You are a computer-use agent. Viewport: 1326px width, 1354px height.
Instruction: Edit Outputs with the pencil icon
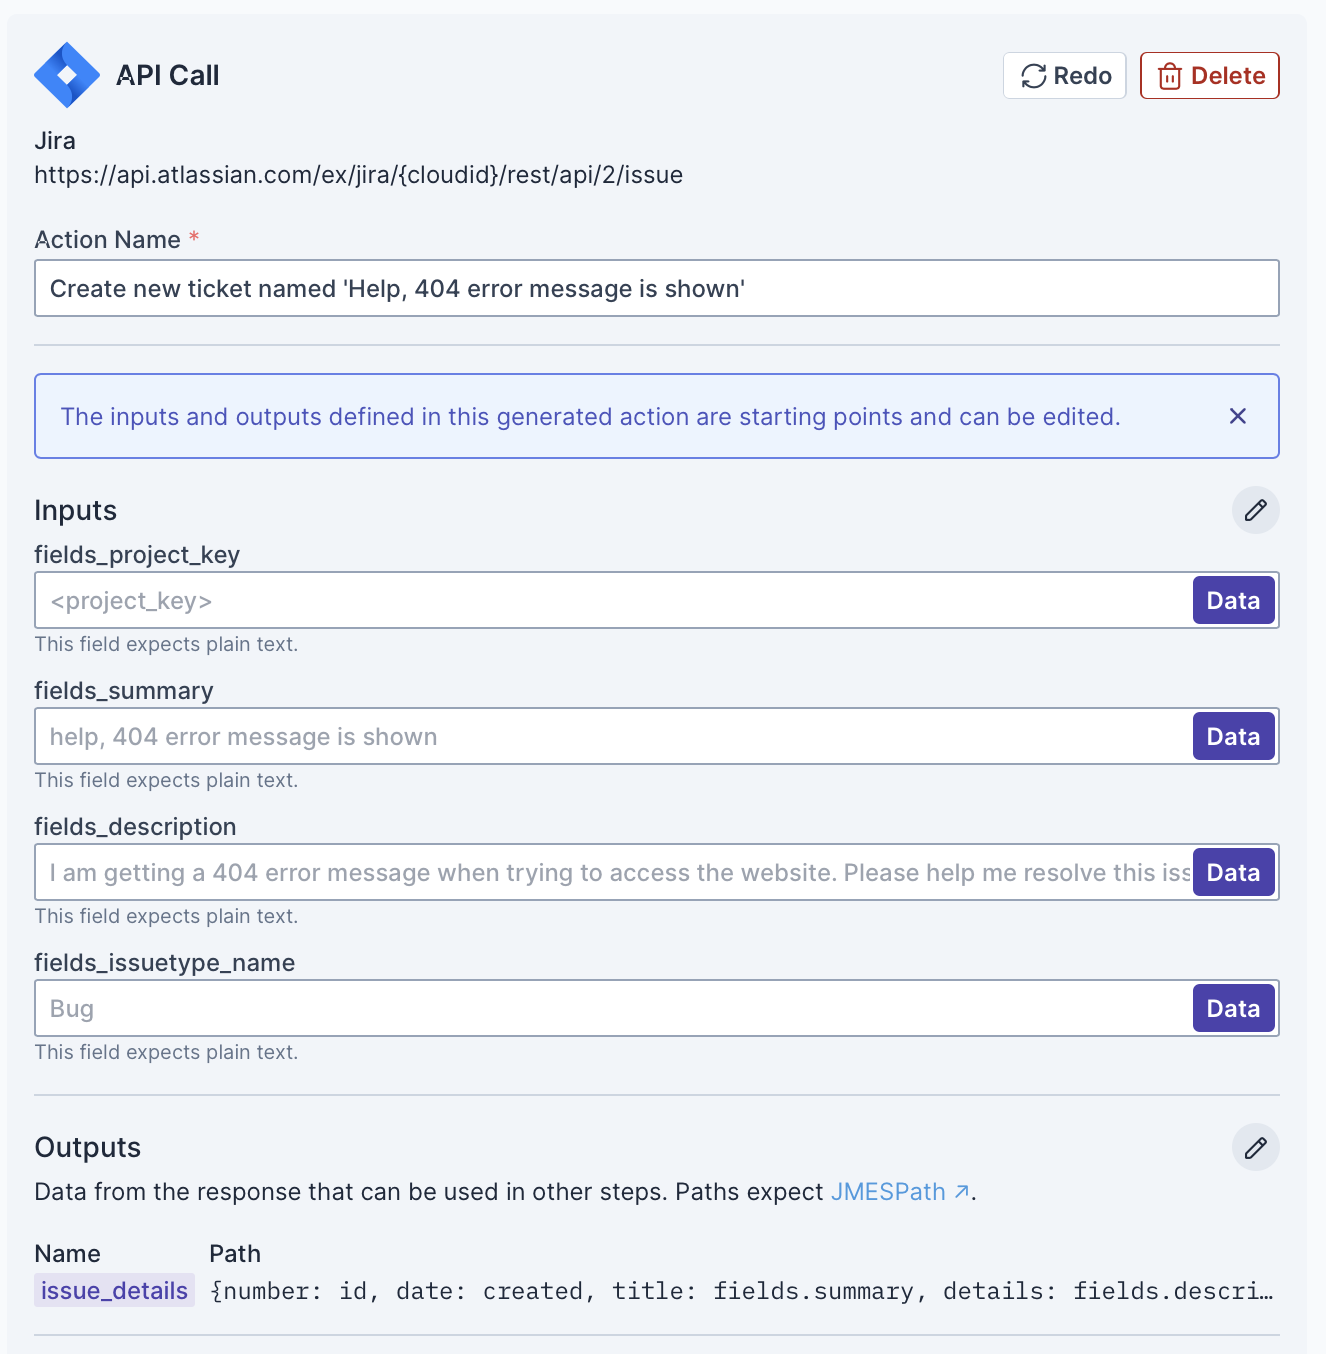(x=1255, y=1147)
